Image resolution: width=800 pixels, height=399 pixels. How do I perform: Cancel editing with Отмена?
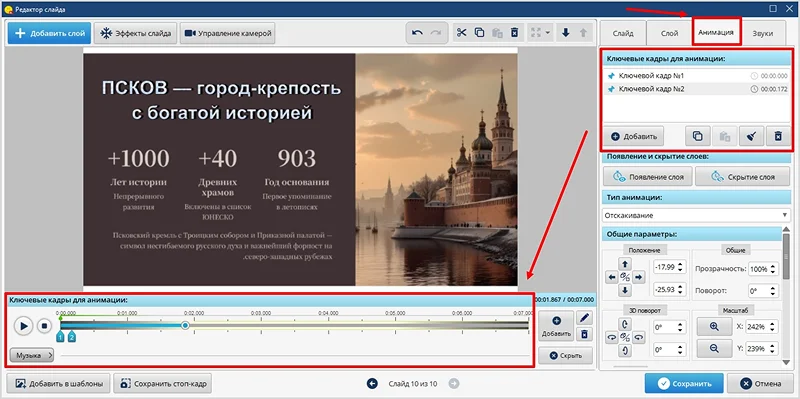pos(760,384)
